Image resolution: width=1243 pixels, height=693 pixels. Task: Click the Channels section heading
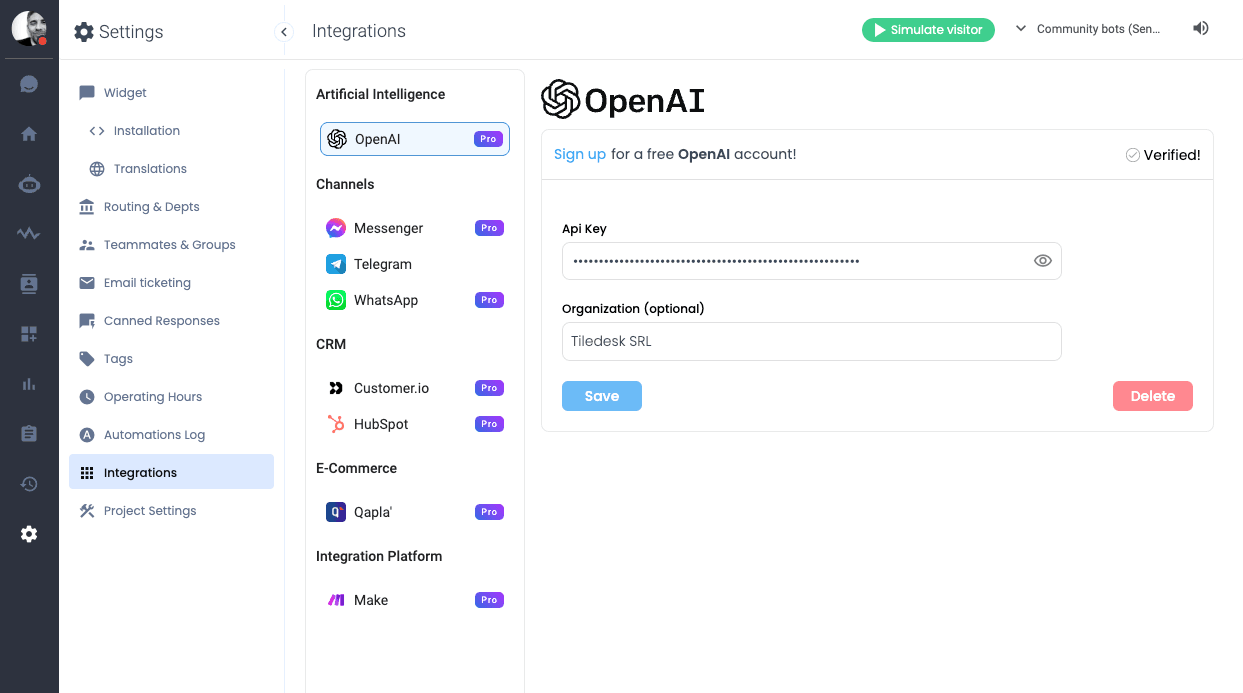click(x=345, y=184)
